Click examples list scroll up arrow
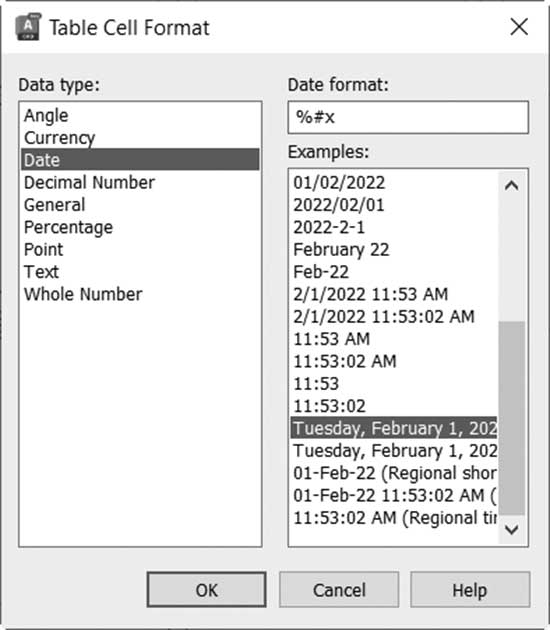Screen dimensions: 550x630 511,186
